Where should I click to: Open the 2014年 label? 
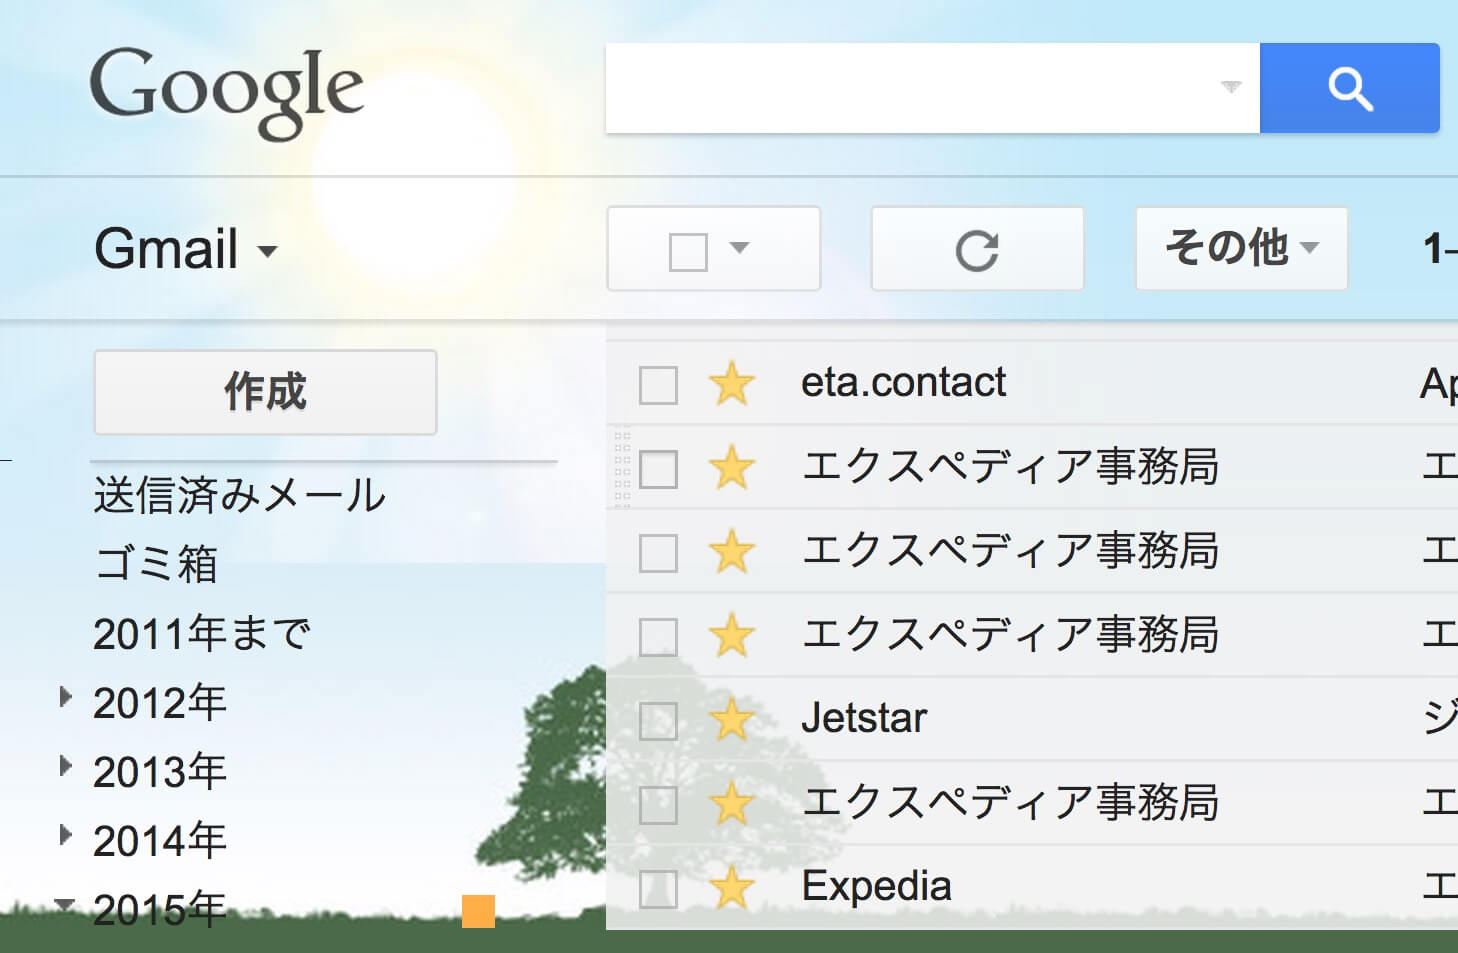[x=160, y=840]
